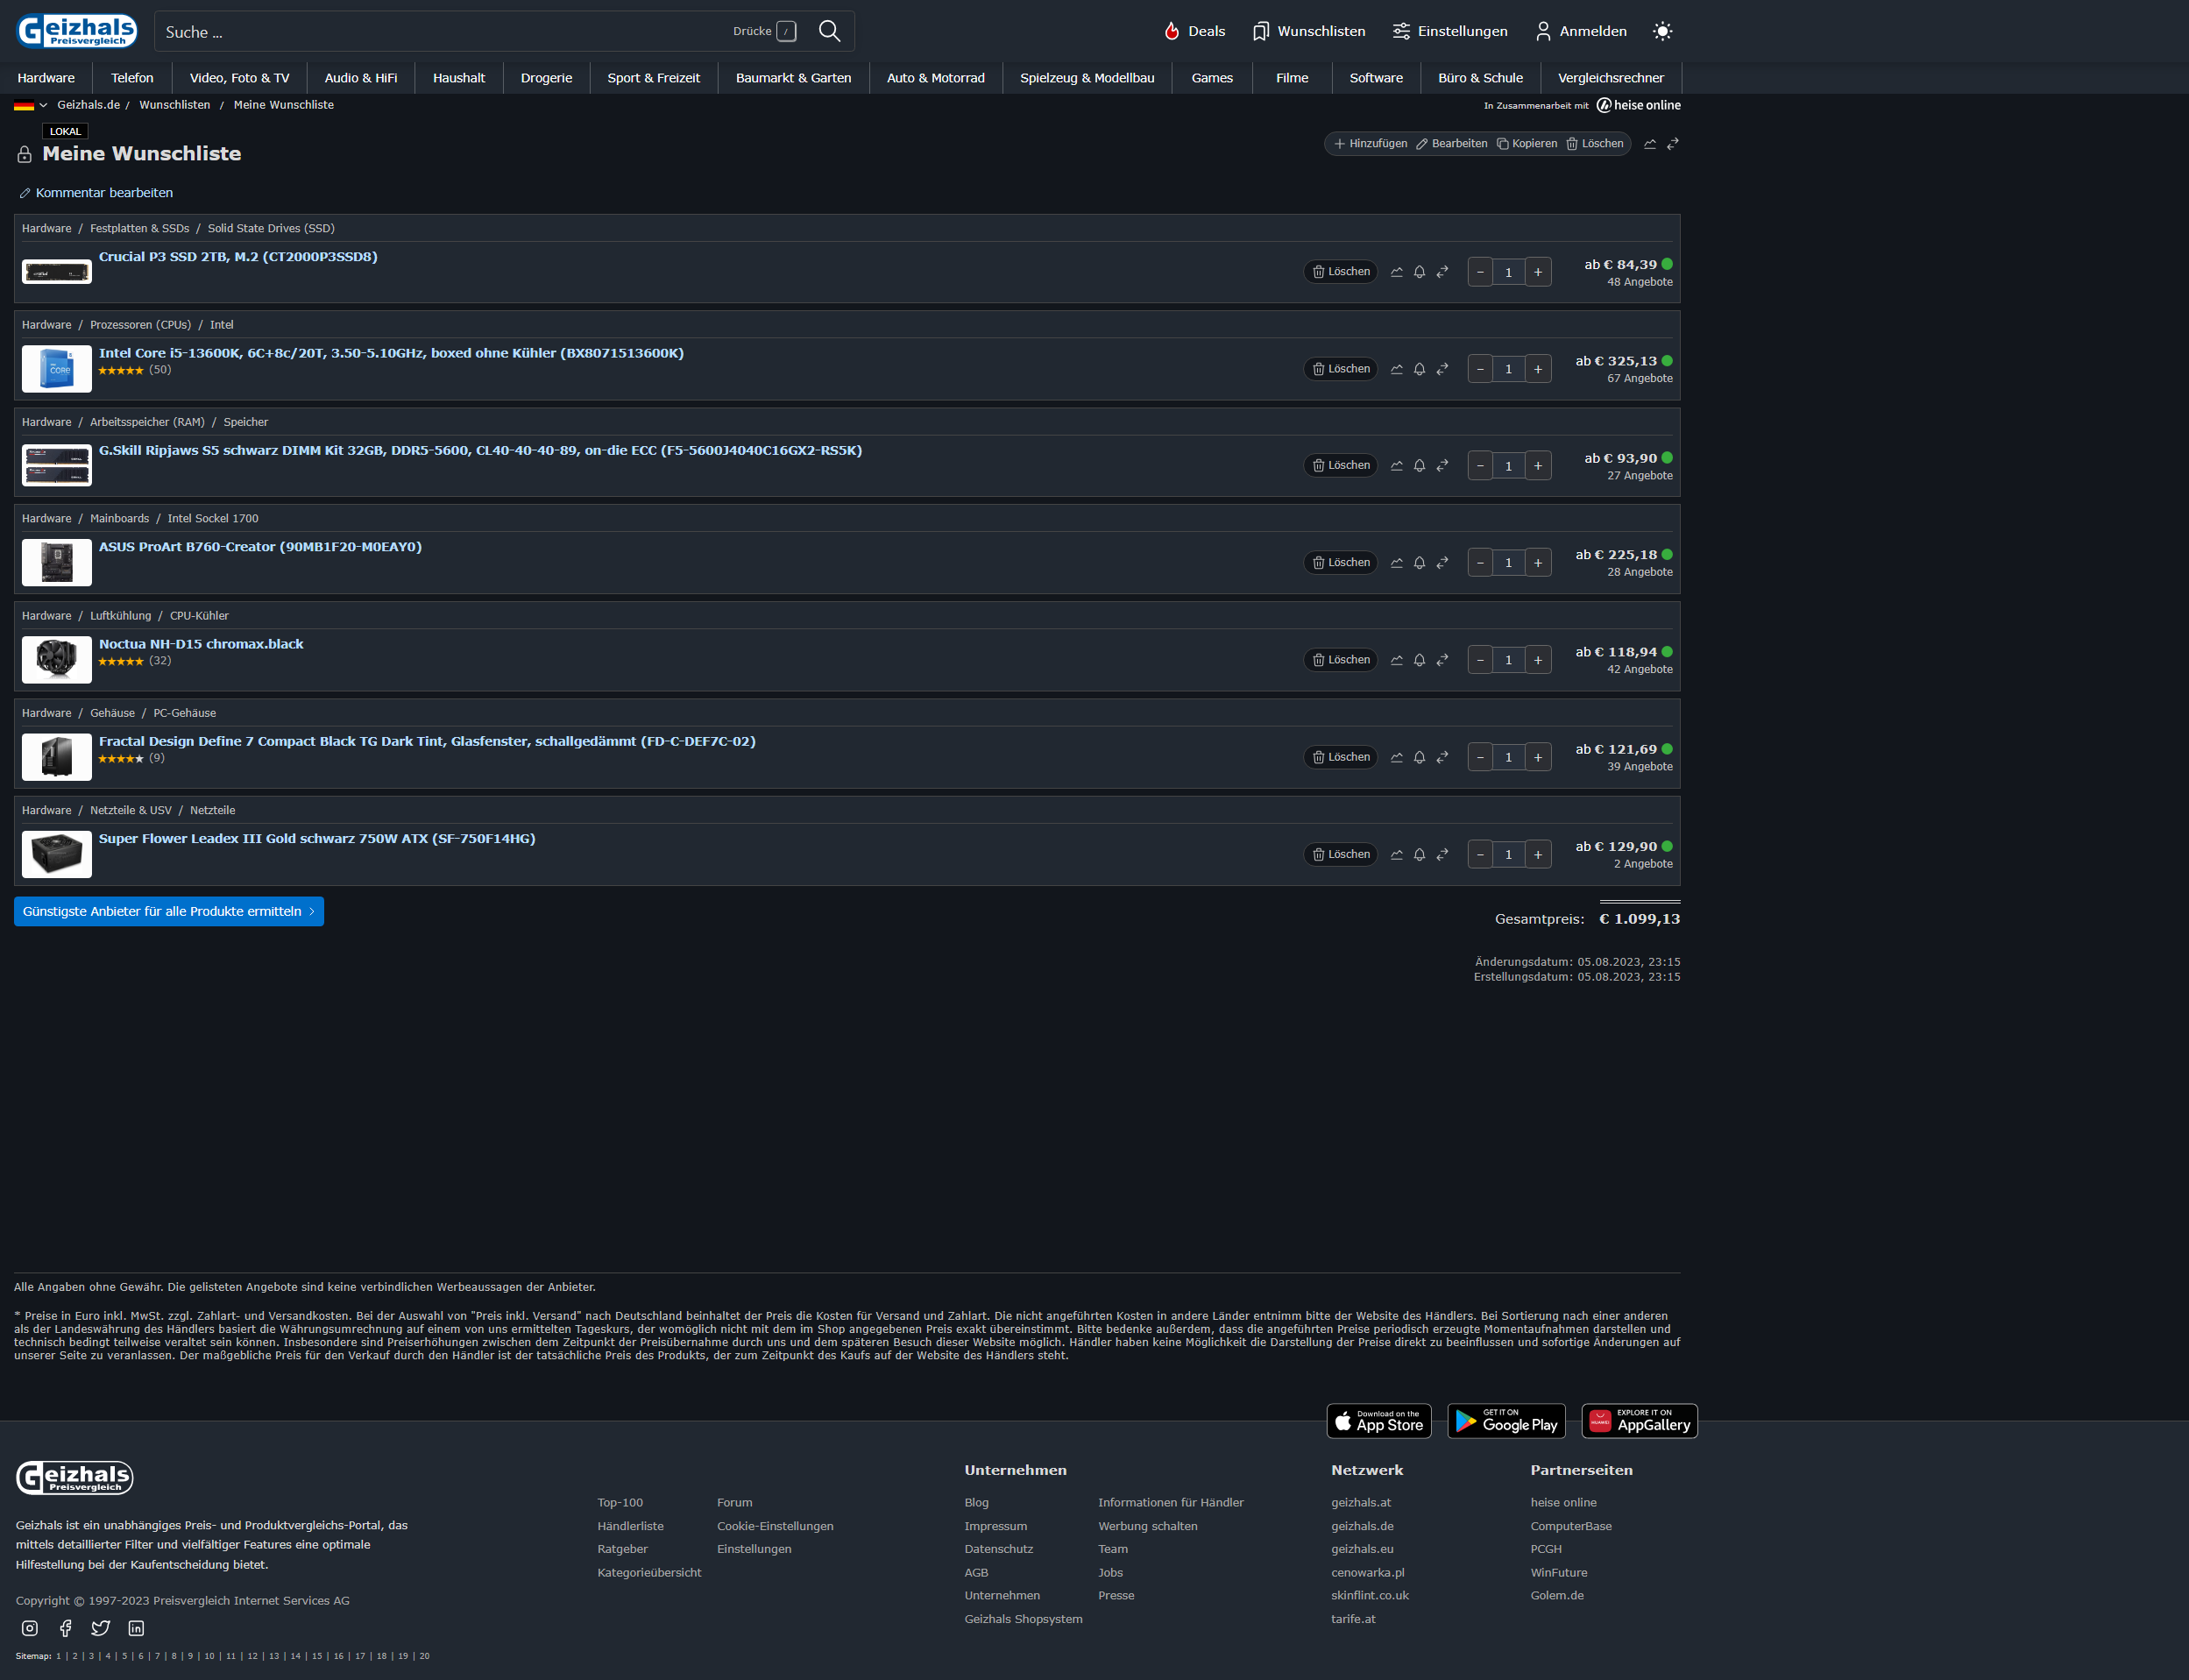Screen dimensions: 2189x1680
Task: Open Noctua NH-D15 product thumbnail
Action: tap(57, 660)
